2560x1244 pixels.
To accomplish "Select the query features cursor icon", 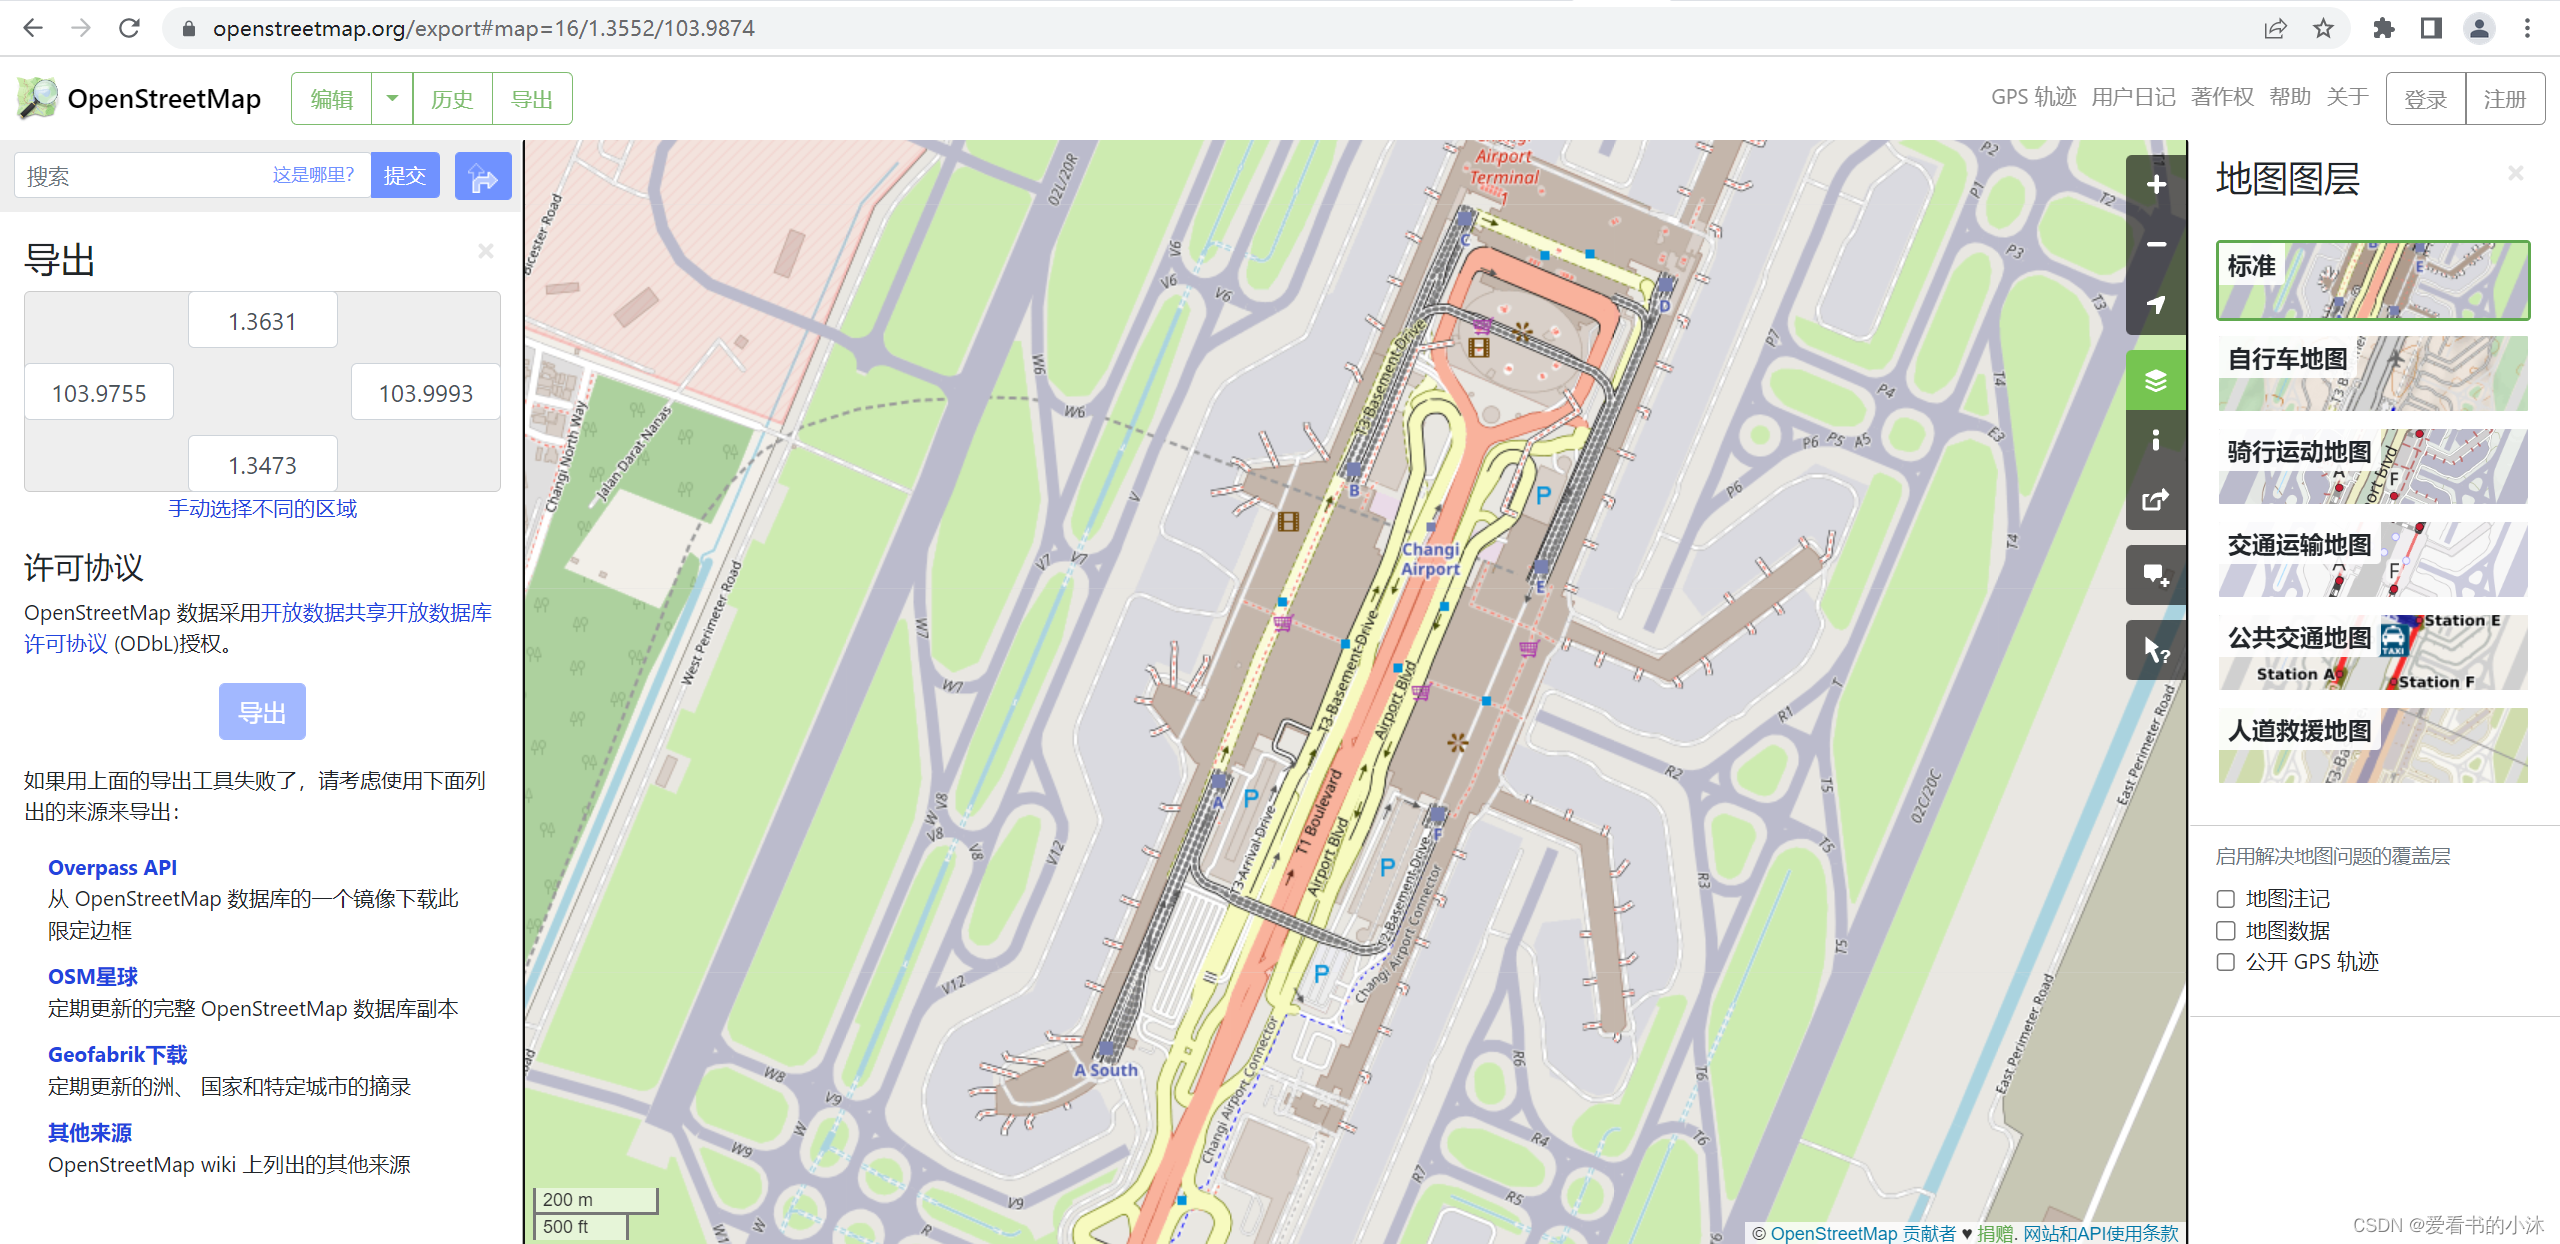I will coord(2156,651).
